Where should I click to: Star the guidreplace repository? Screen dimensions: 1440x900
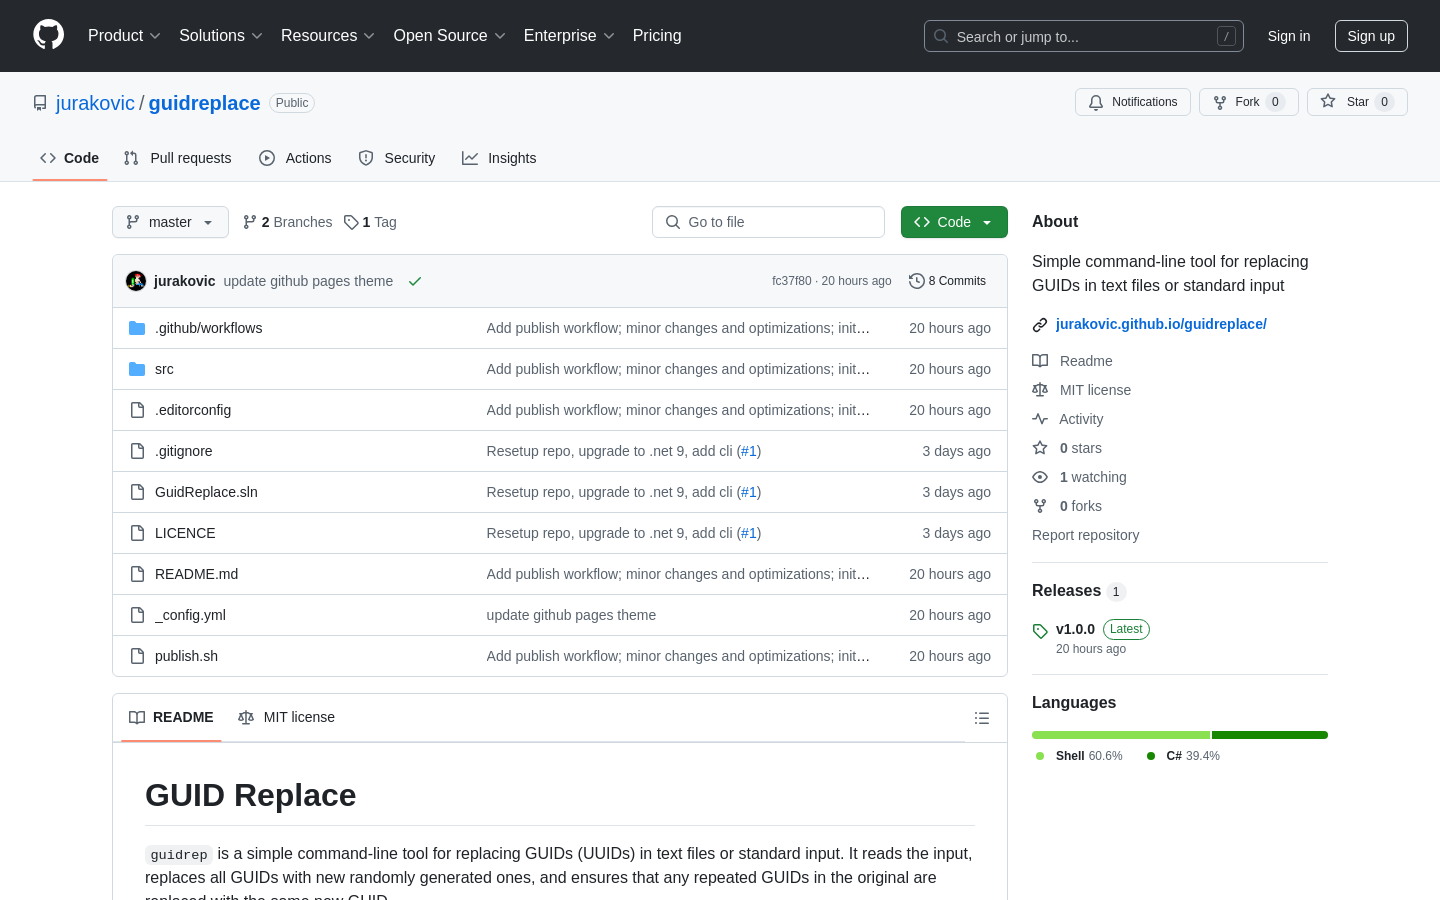click(1357, 102)
